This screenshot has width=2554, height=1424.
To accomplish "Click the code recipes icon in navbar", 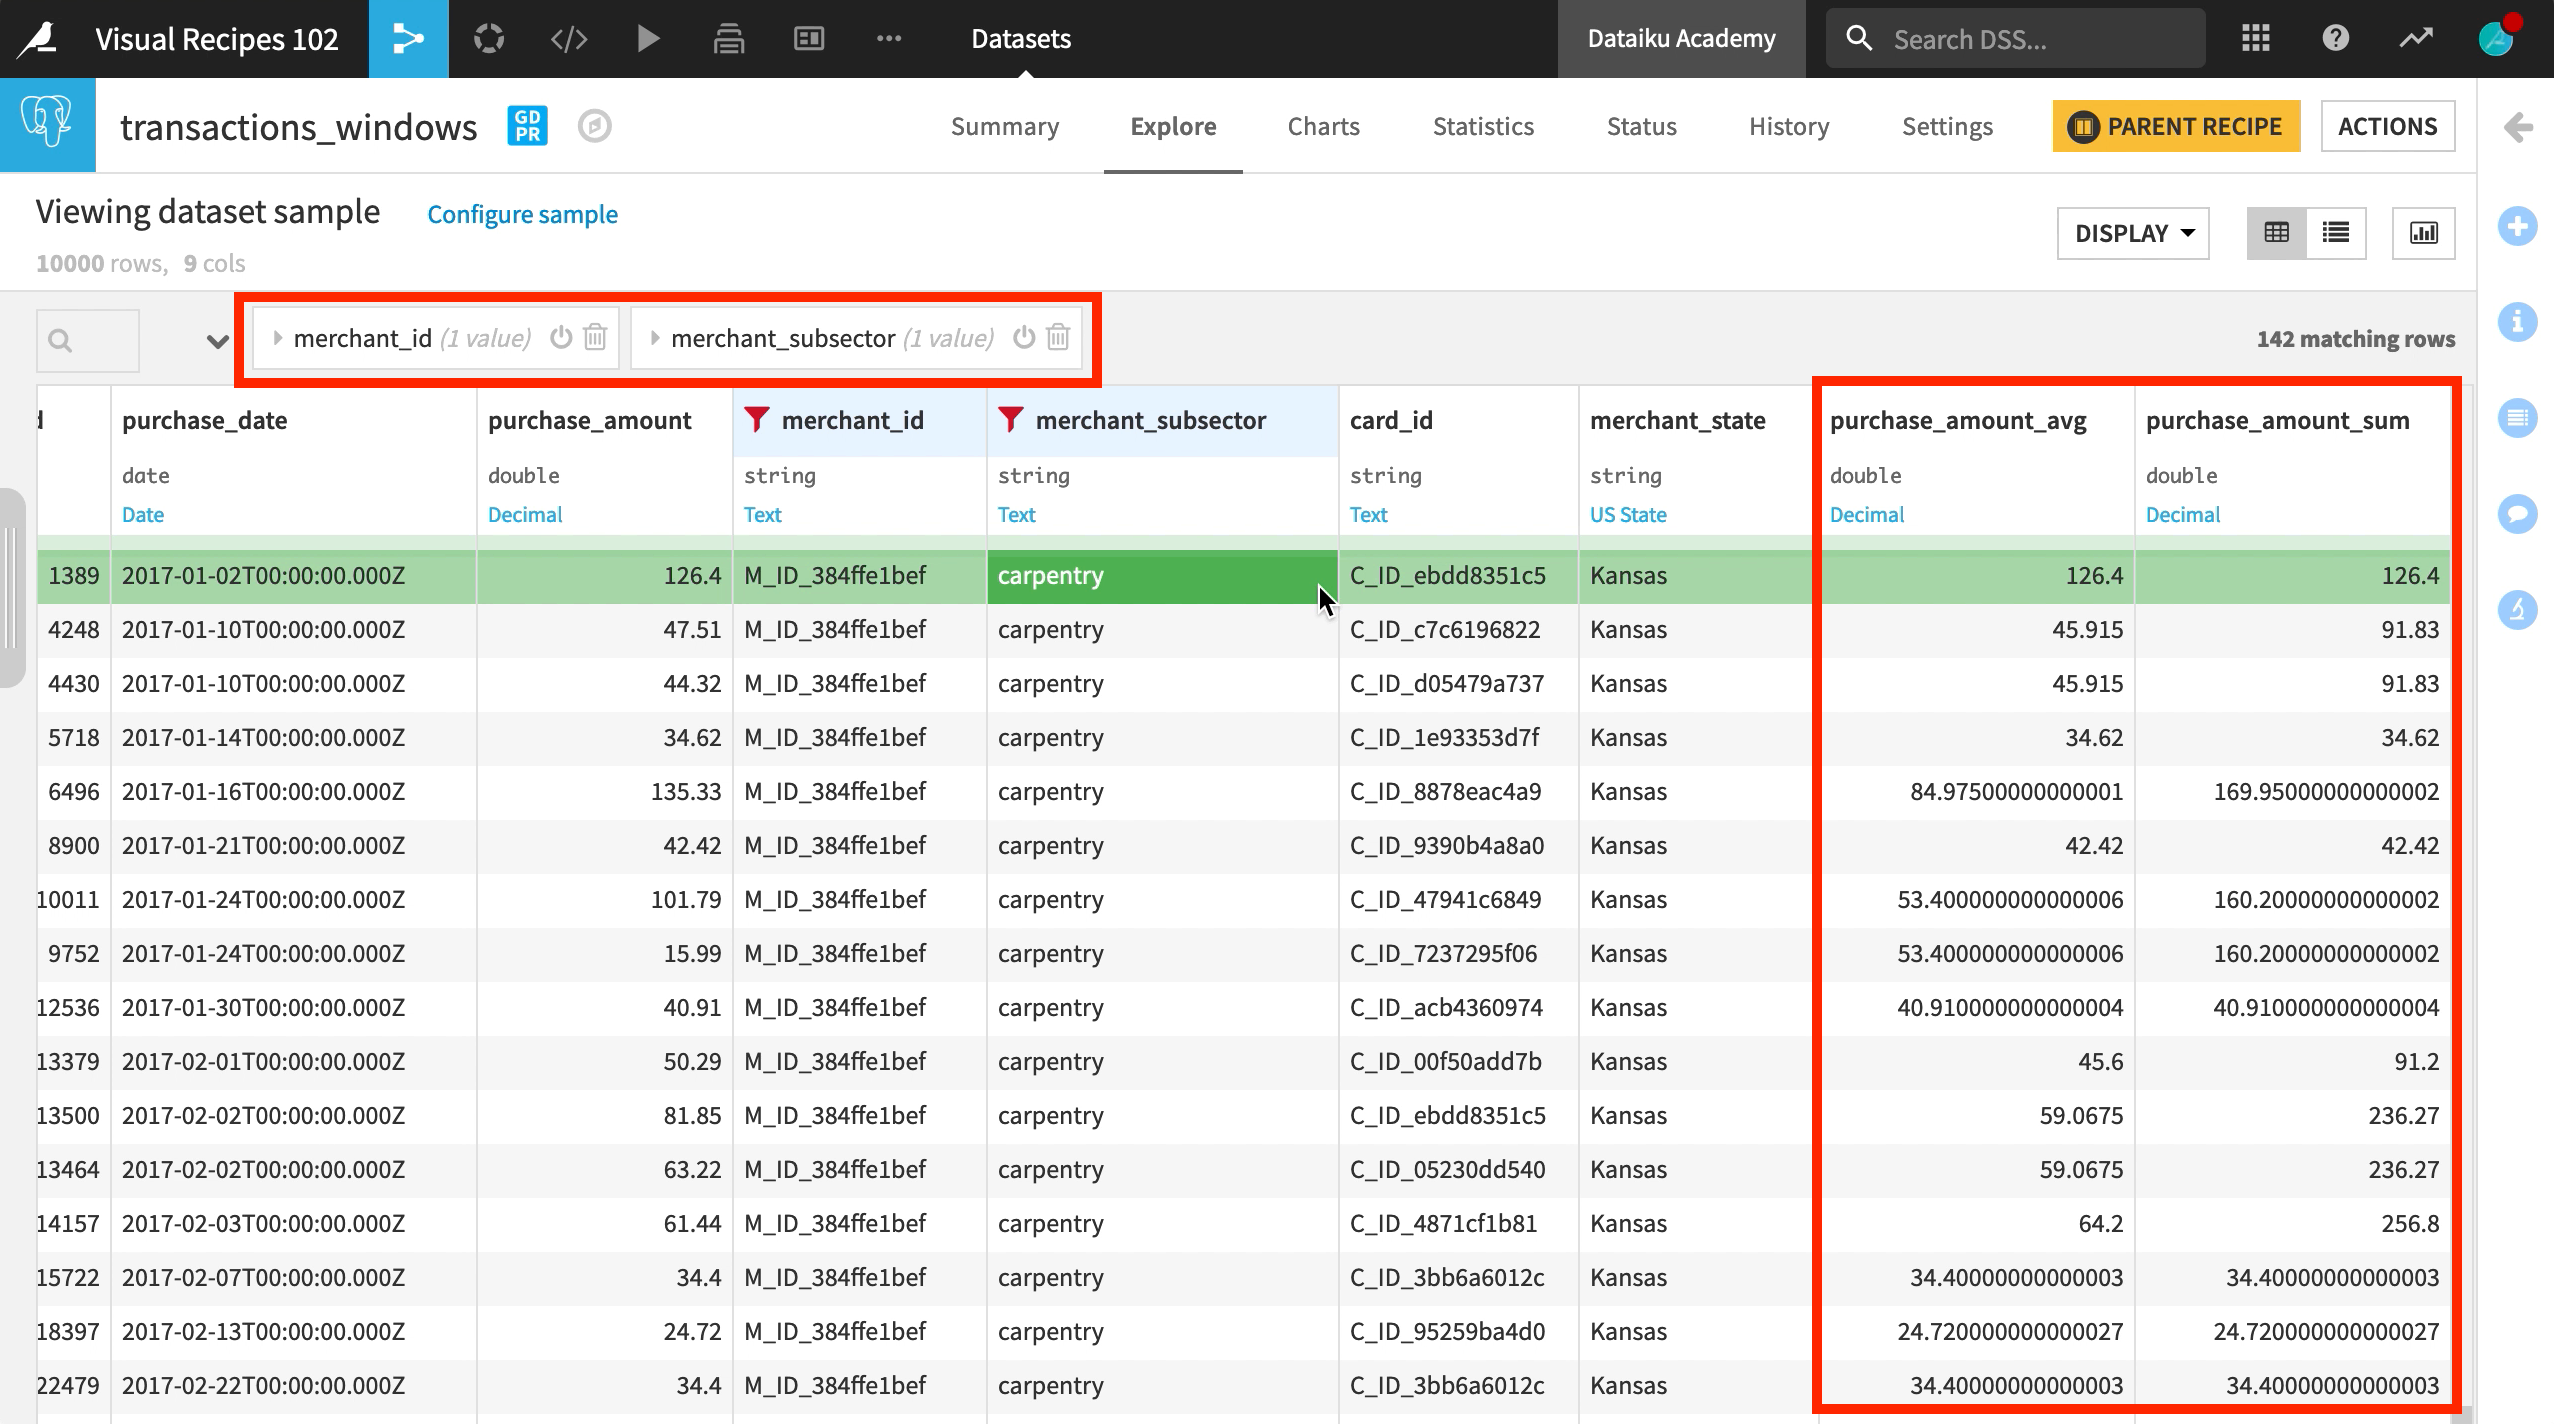I will point(568,39).
